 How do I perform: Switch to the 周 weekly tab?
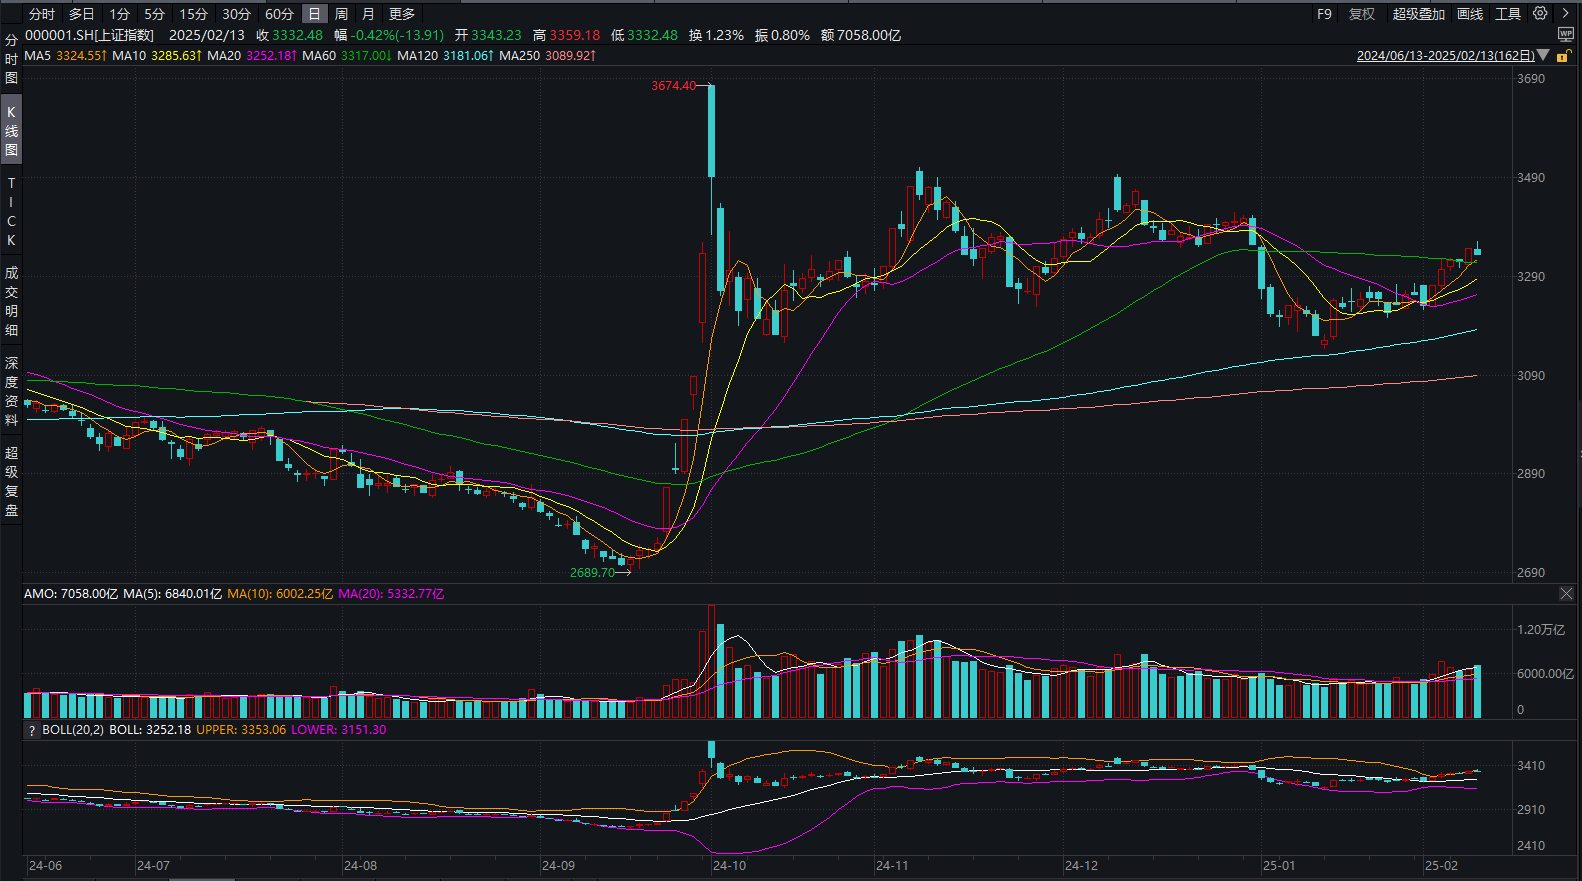click(341, 14)
